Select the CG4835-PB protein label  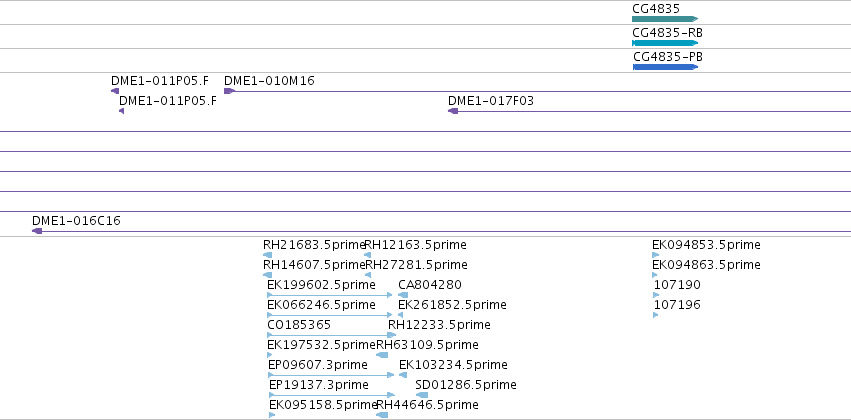[668, 57]
